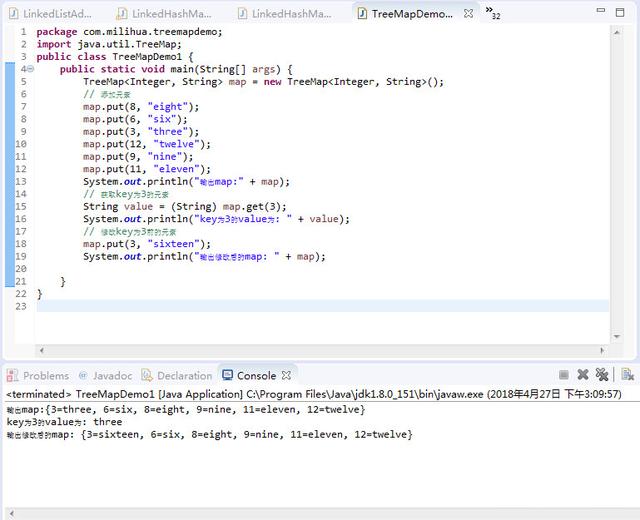640x520 pixels.
Task: Minimize the editor area
Action: tap(601, 11)
